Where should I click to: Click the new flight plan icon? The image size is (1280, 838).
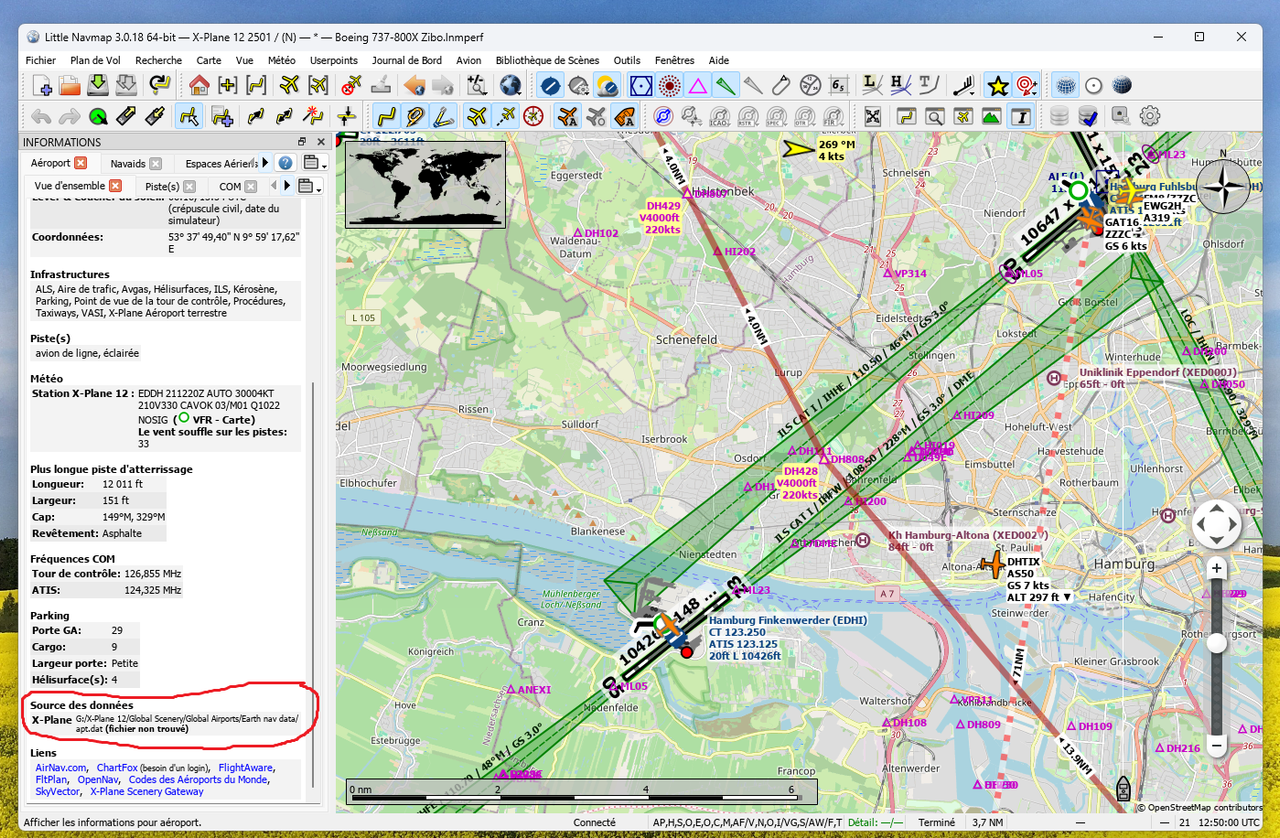pyautogui.click(x=43, y=85)
